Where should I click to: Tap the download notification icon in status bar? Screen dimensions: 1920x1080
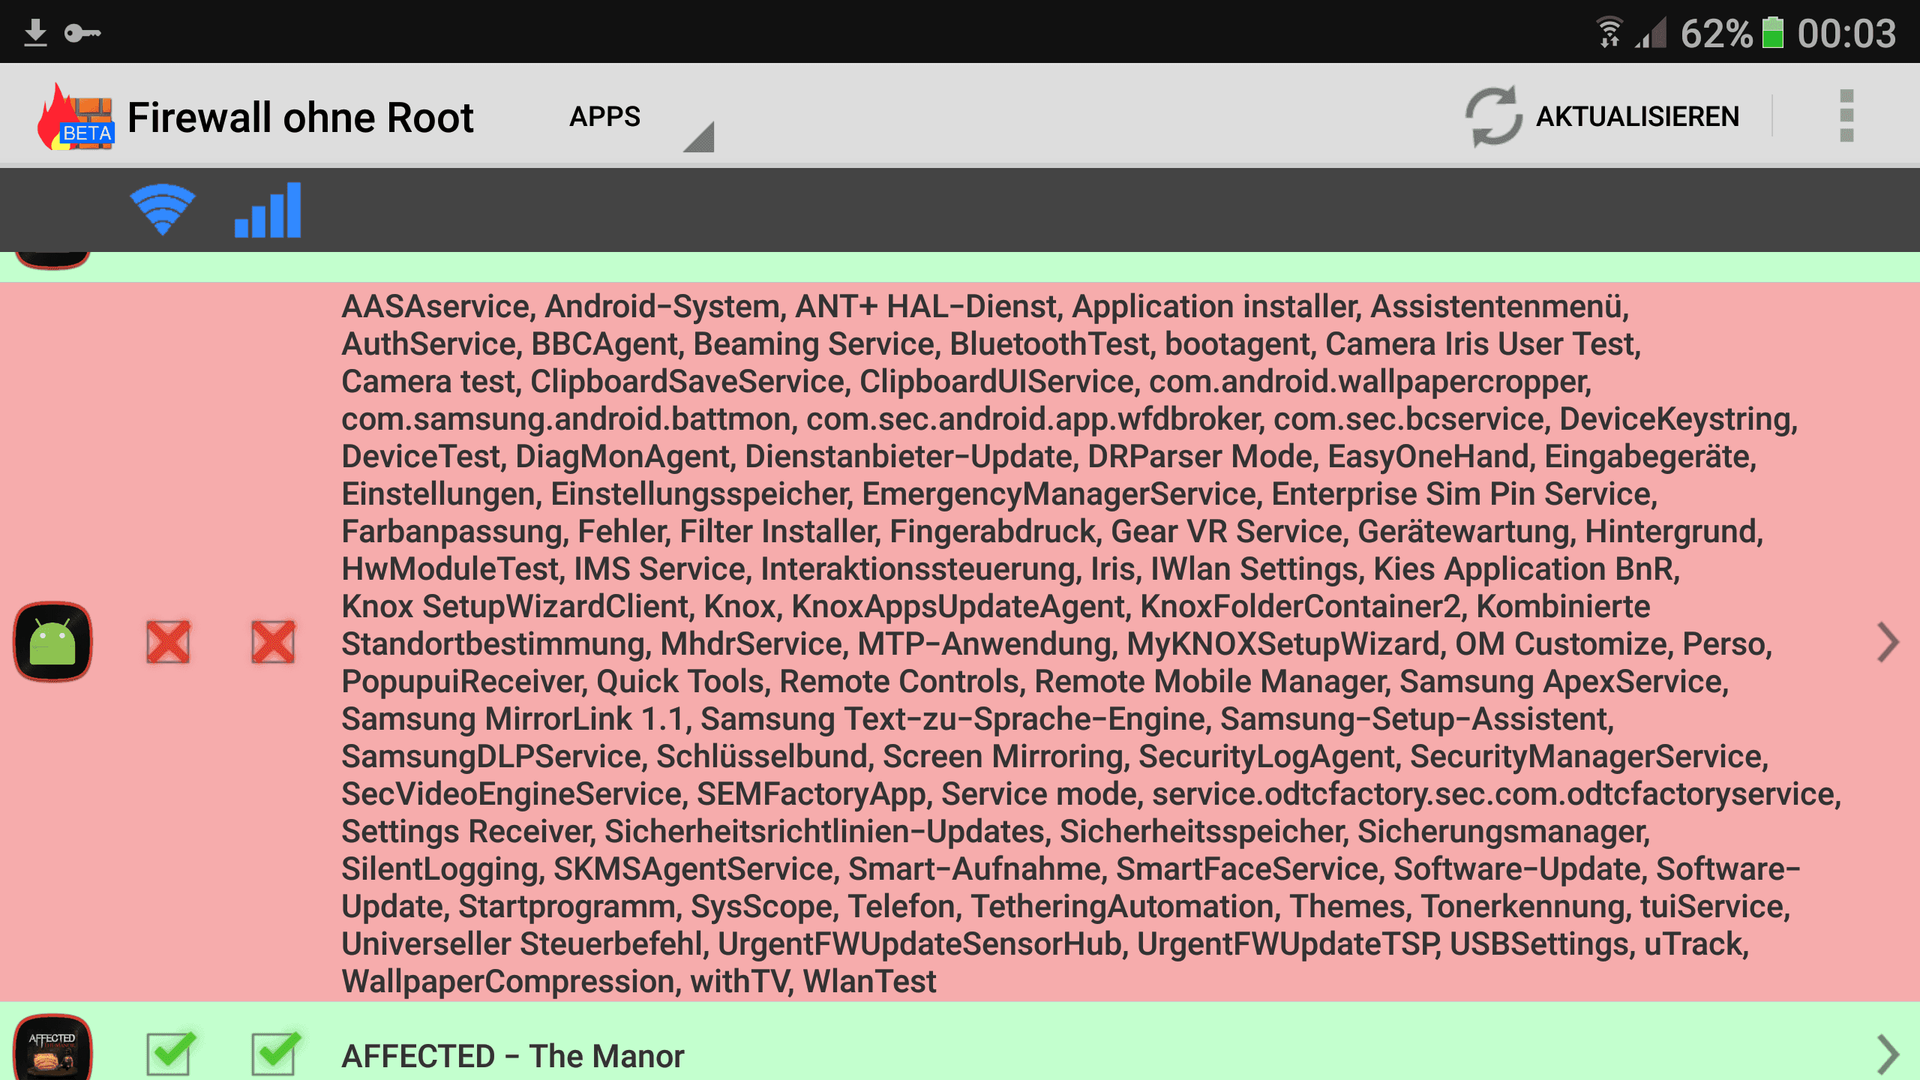pos(35,32)
